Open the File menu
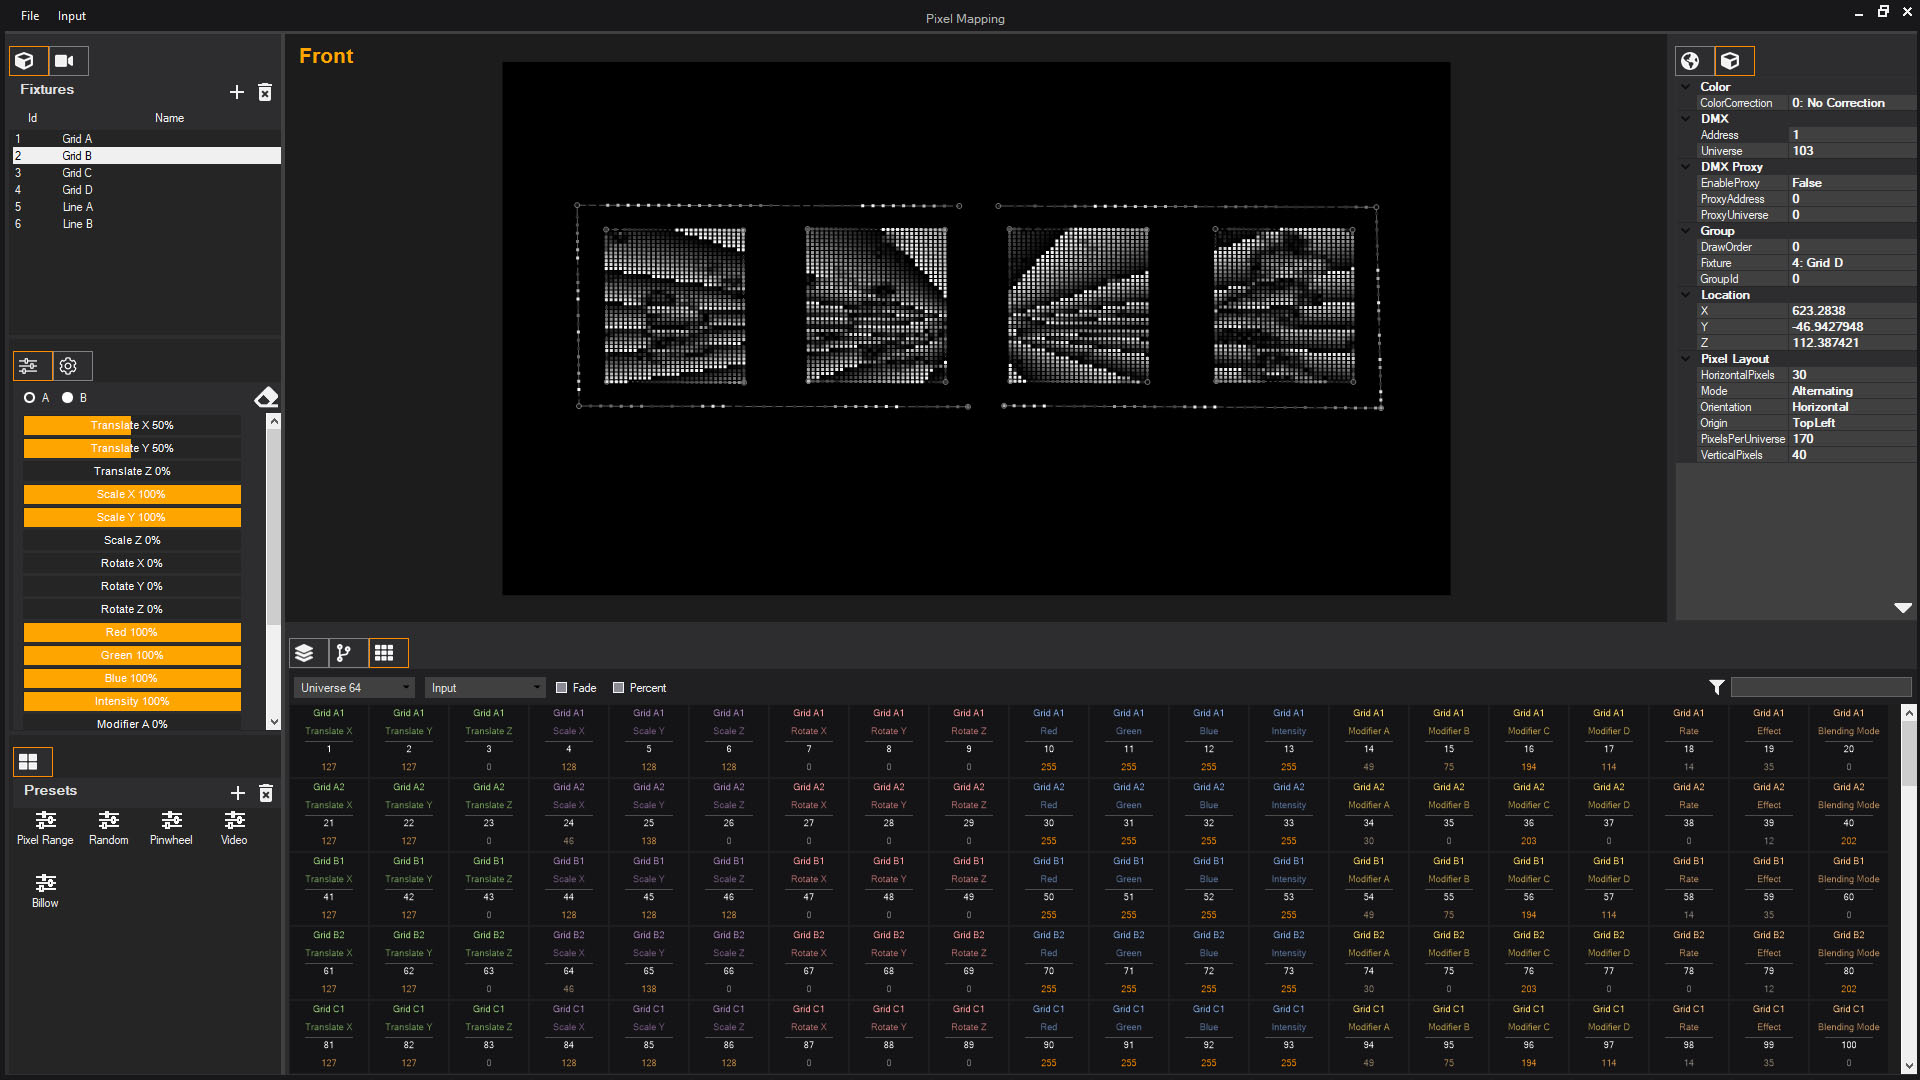Viewport: 1920px width, 1080px height. coord(29,15)
